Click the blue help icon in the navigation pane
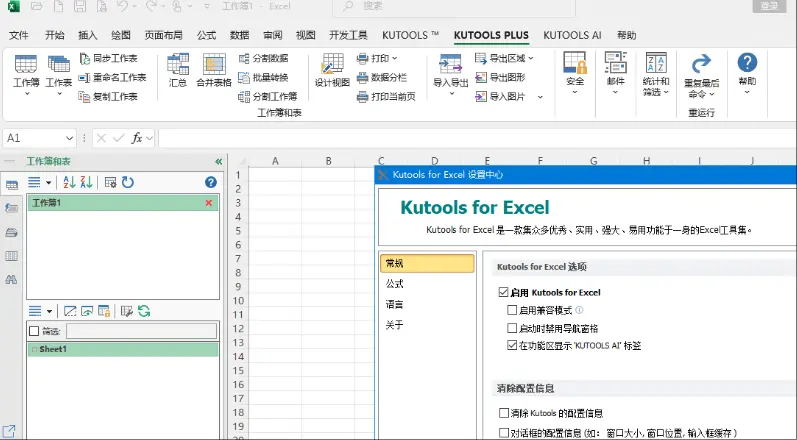This screenshot has height=440, width=797. click(210, 182)
